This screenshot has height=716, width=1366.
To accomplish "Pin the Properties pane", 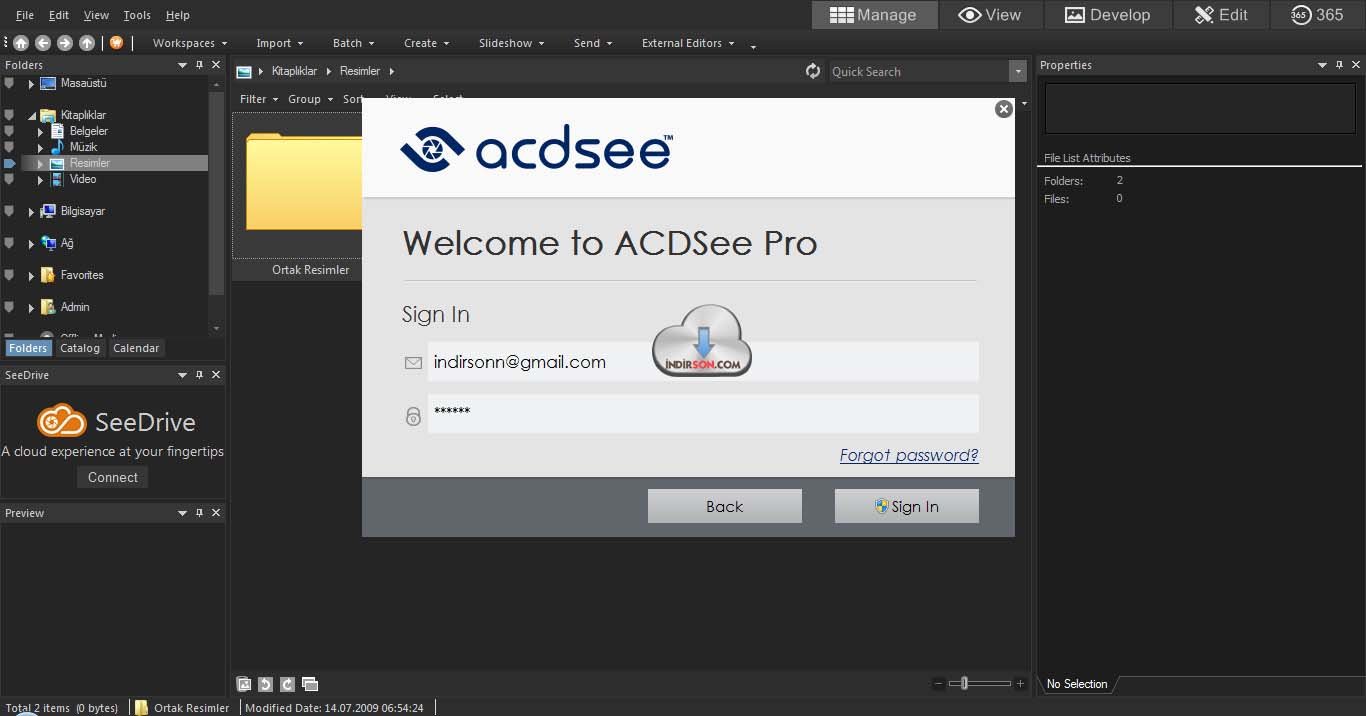I will (x=1339, y=65).
